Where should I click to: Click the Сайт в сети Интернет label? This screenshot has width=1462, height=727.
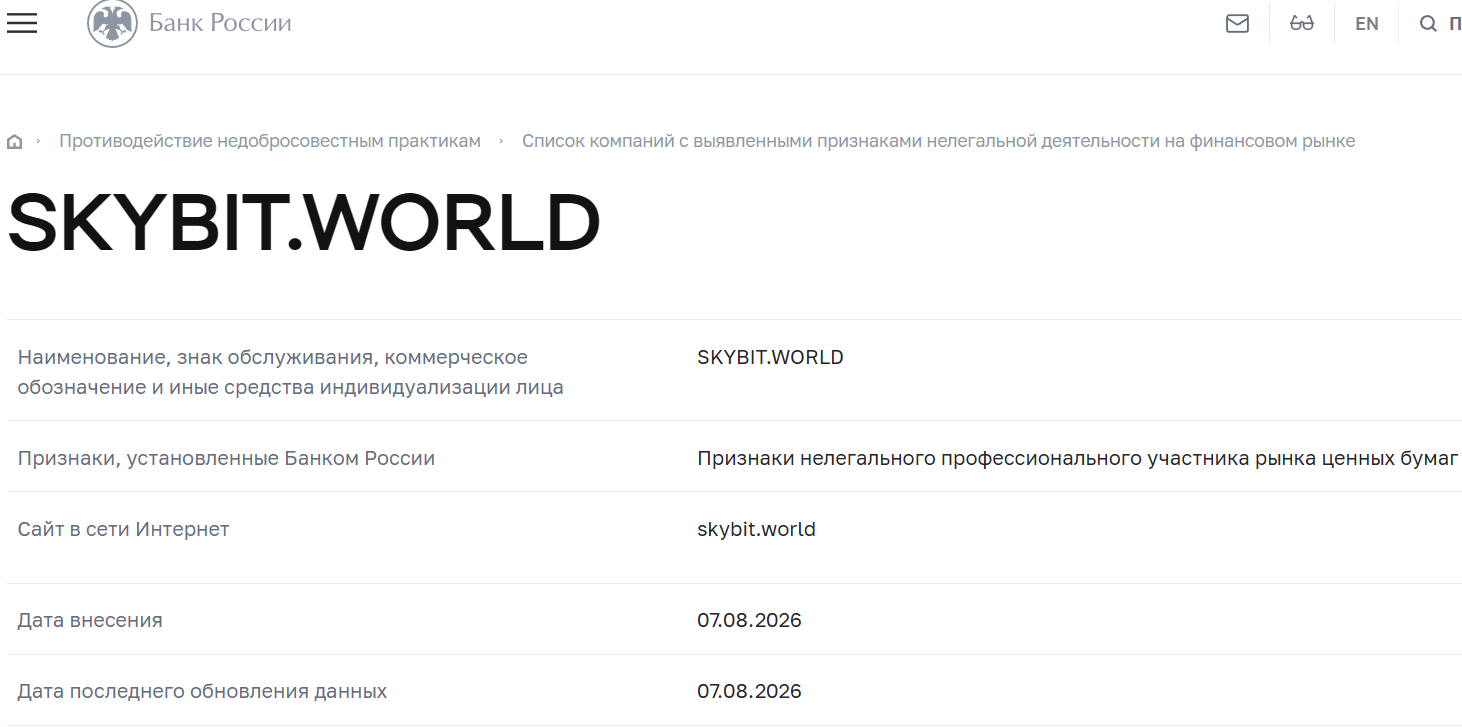pos(123,529)
